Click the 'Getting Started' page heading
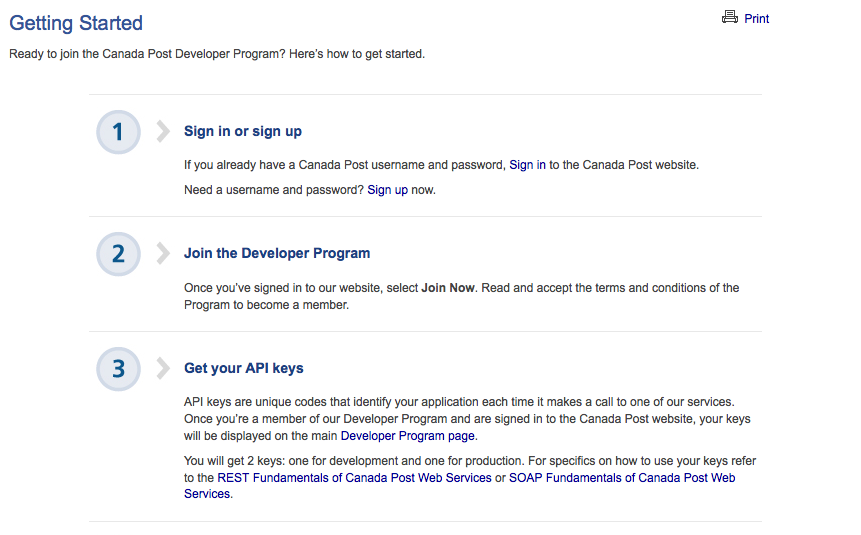Viewport: 861px width, 535px height. click(76, 23)
